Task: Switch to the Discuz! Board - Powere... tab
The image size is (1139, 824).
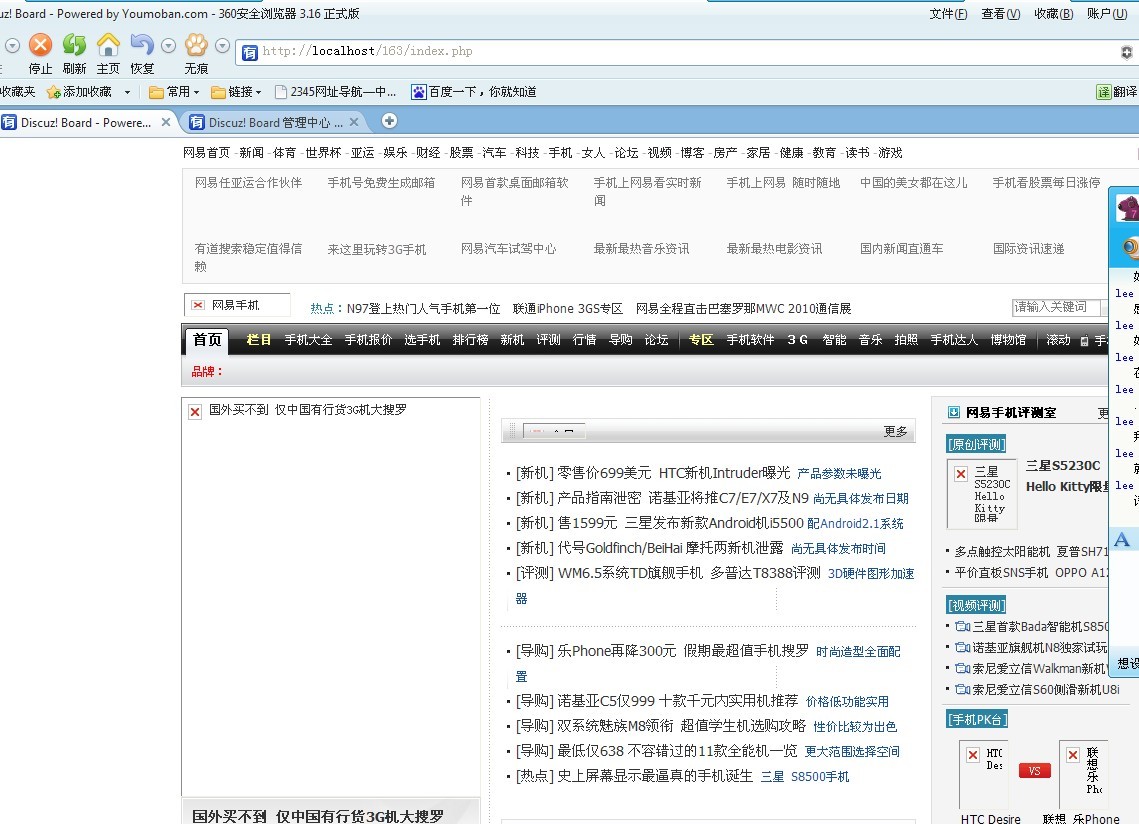Action: [86, 122]
